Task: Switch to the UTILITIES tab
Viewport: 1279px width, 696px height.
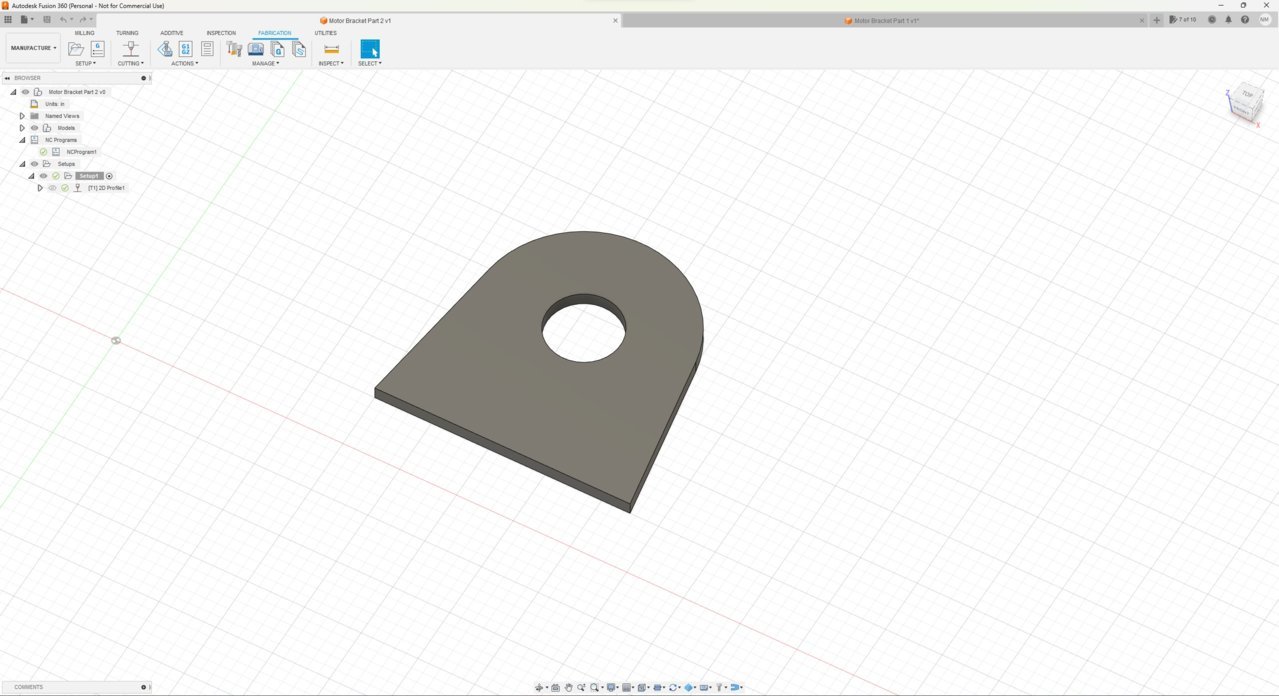Action: (326, 33)
